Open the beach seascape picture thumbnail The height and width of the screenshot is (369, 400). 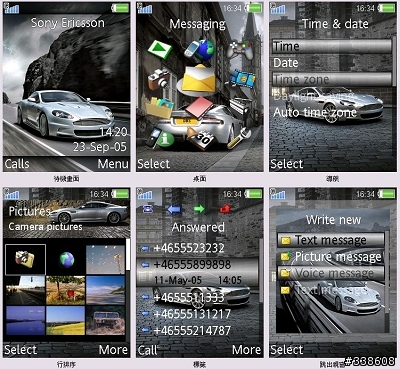[105, 290]
